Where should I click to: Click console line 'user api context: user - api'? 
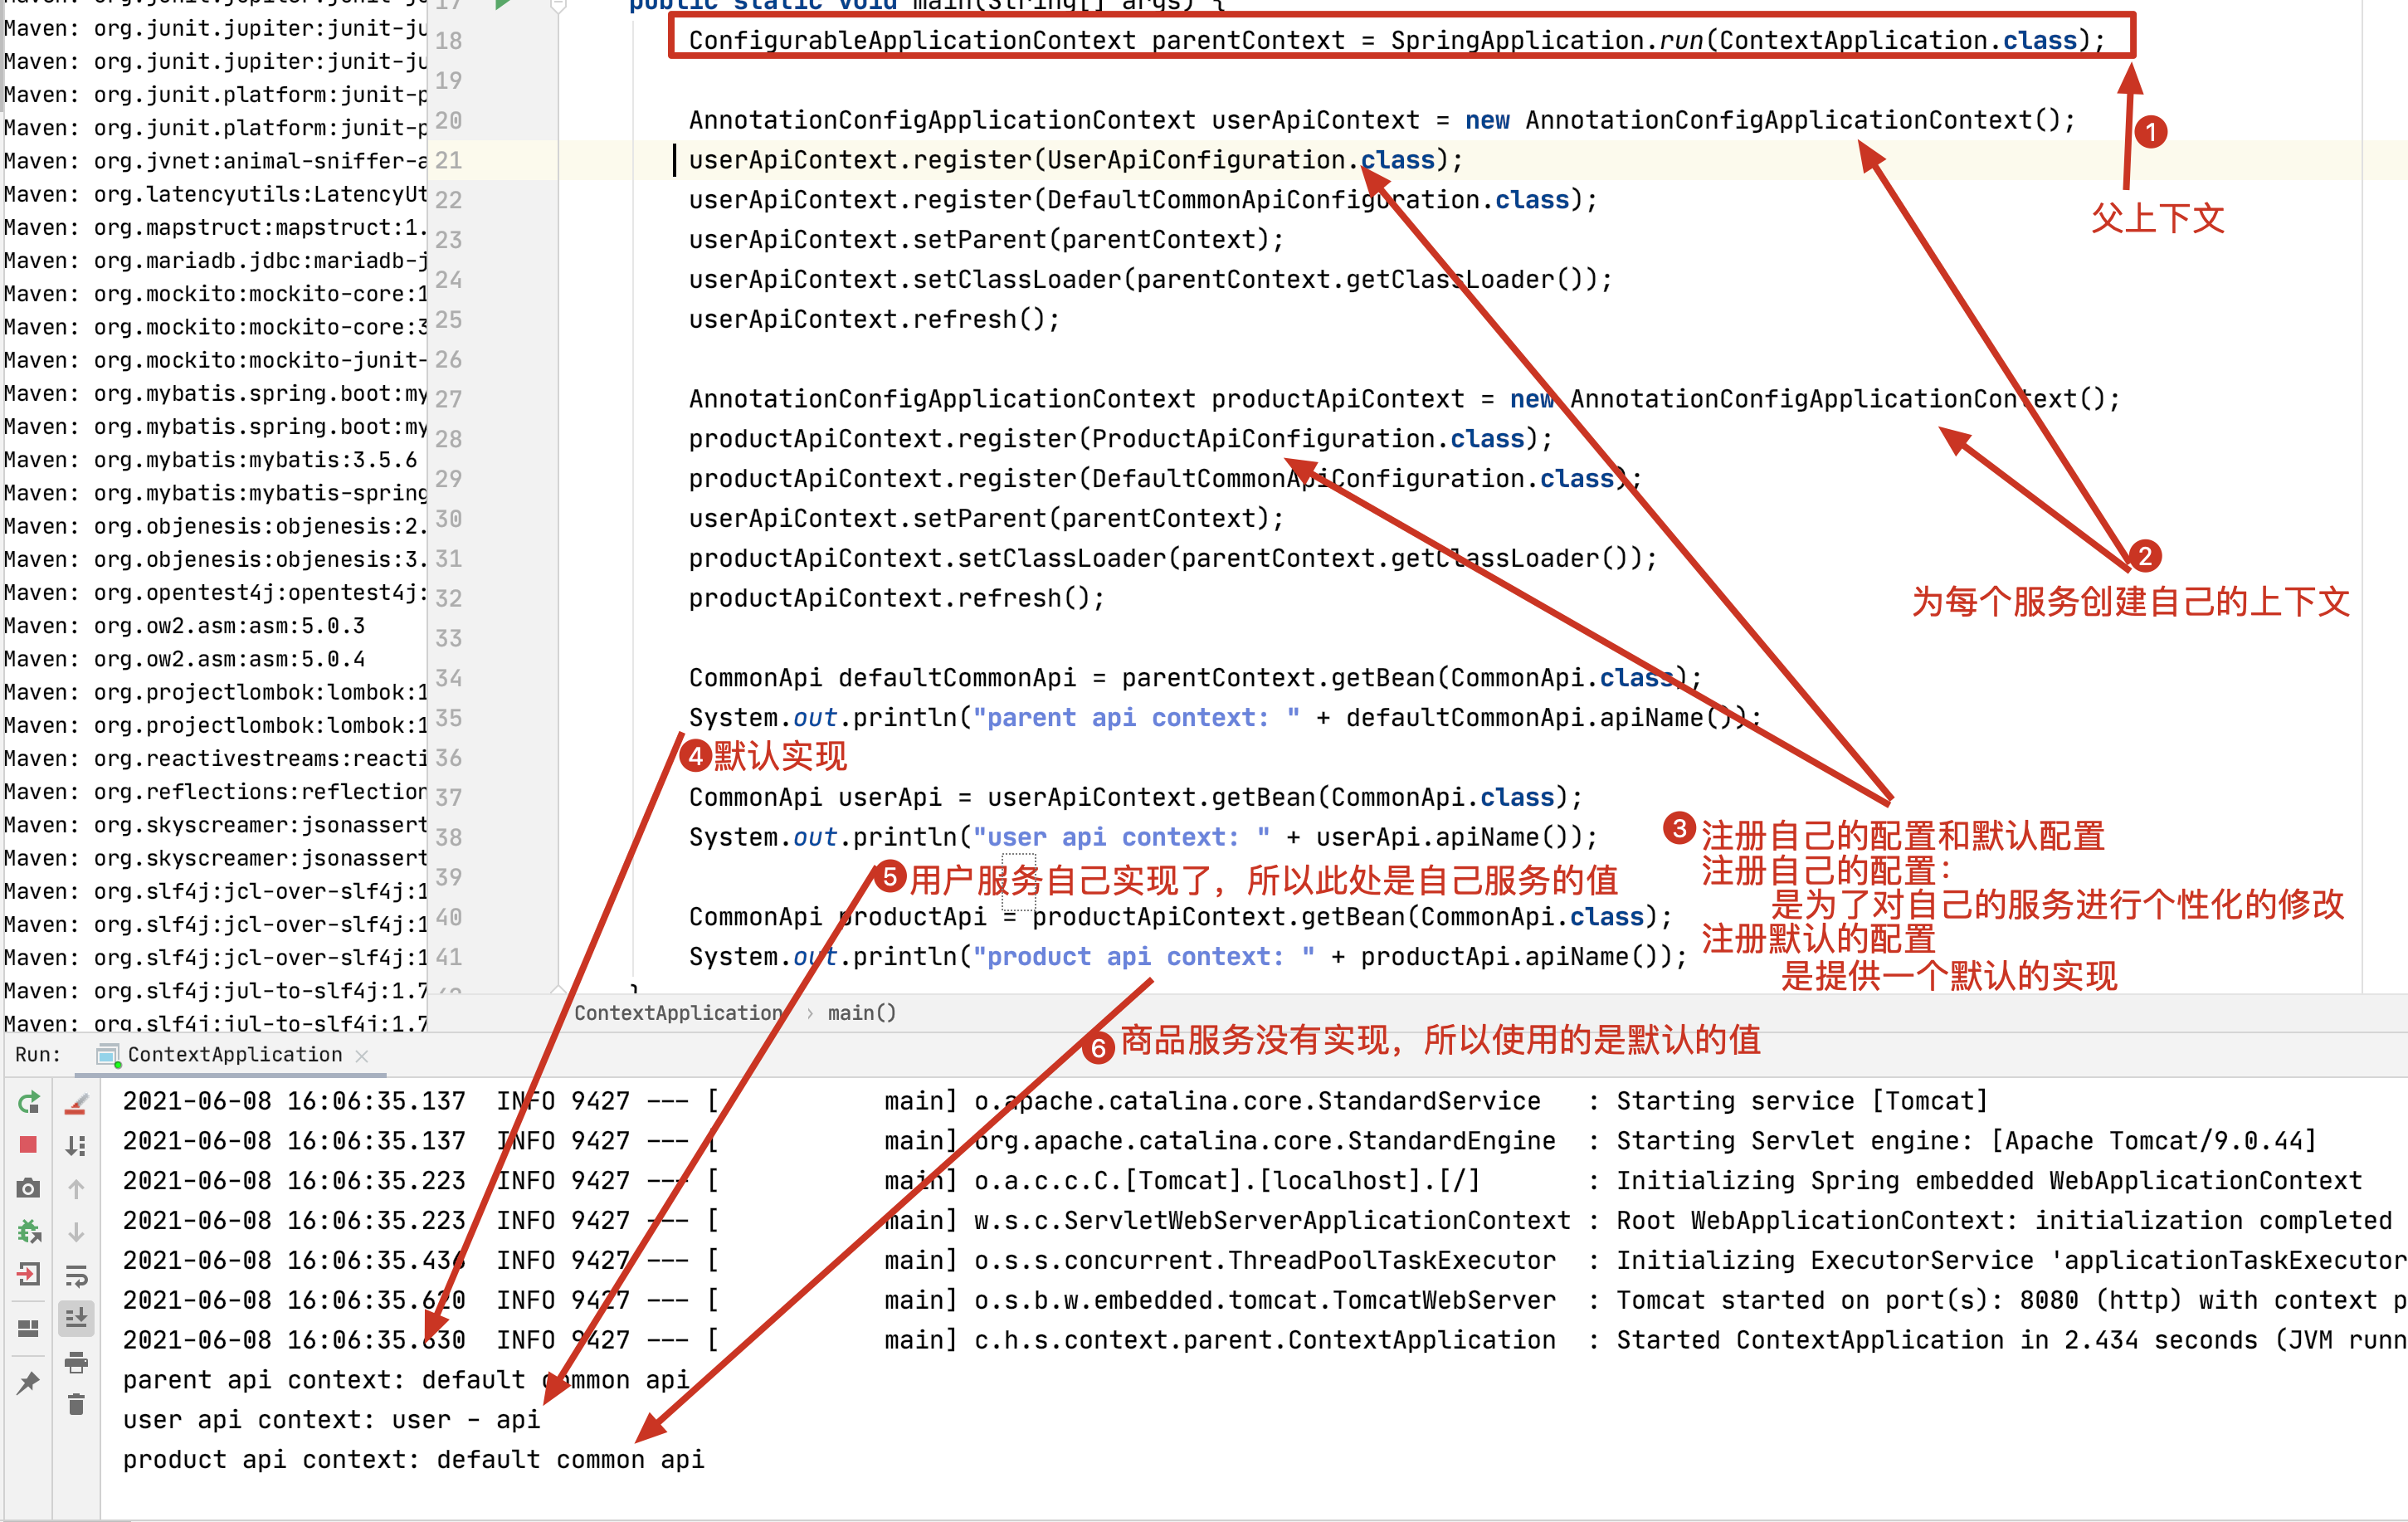click(x=331, y=1420)
